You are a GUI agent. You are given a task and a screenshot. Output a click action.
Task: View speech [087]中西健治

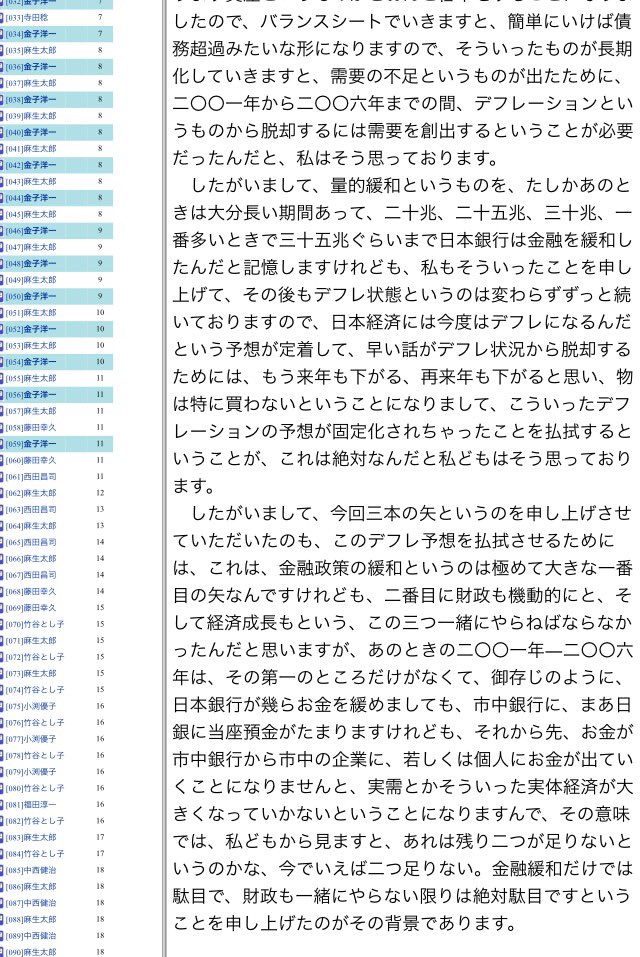[x=31, y=903]
